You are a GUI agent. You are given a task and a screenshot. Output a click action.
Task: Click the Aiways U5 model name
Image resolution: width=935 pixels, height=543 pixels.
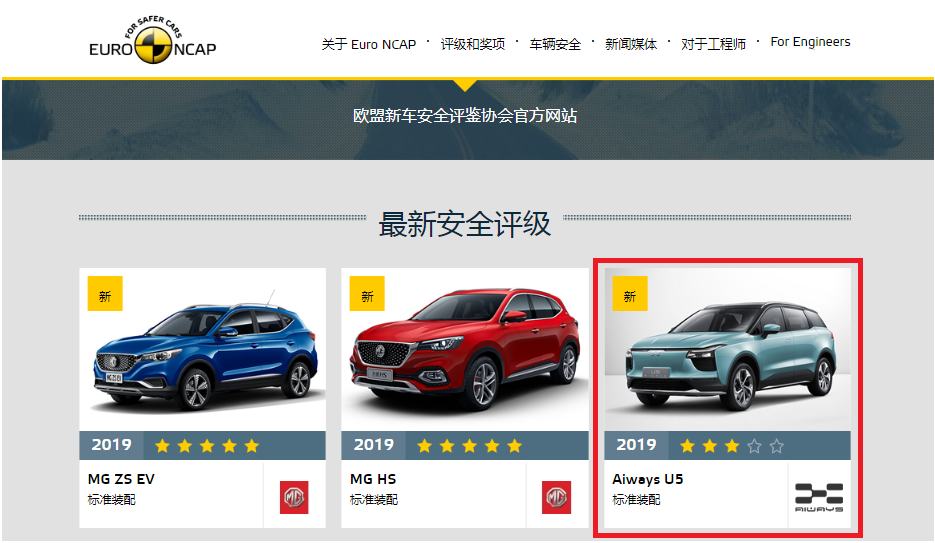click(648, 479)
